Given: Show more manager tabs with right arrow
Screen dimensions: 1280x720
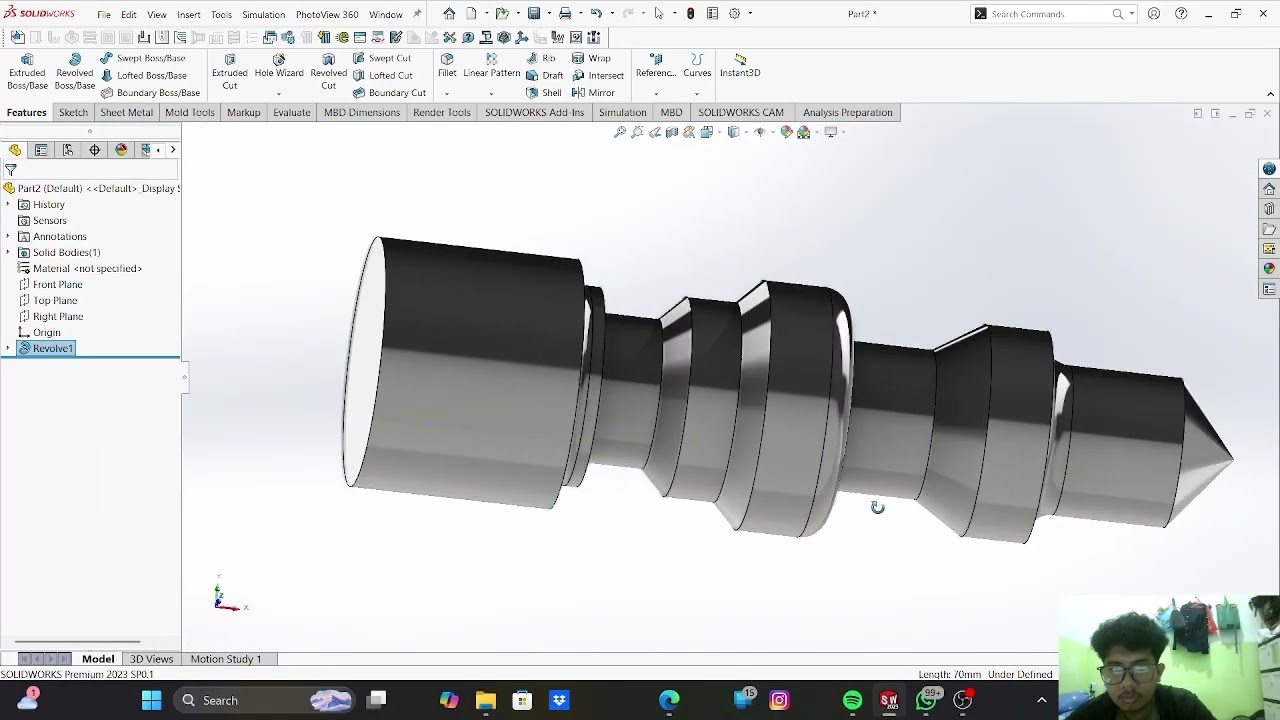Looking at the screenshot, I should [173, 150].
